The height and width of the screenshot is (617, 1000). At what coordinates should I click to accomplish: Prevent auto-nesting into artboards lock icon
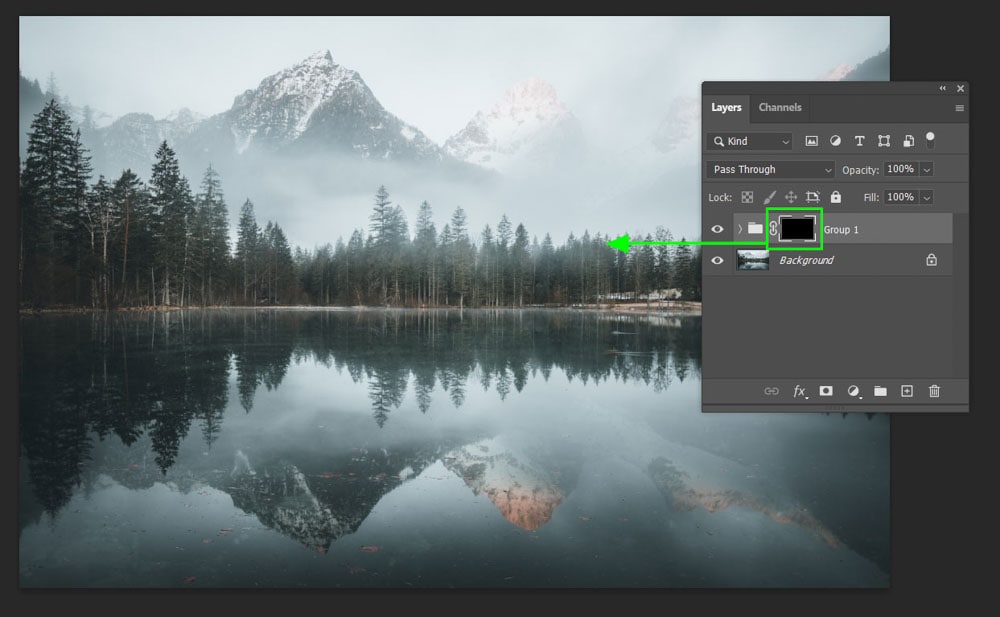pos(812,197)
